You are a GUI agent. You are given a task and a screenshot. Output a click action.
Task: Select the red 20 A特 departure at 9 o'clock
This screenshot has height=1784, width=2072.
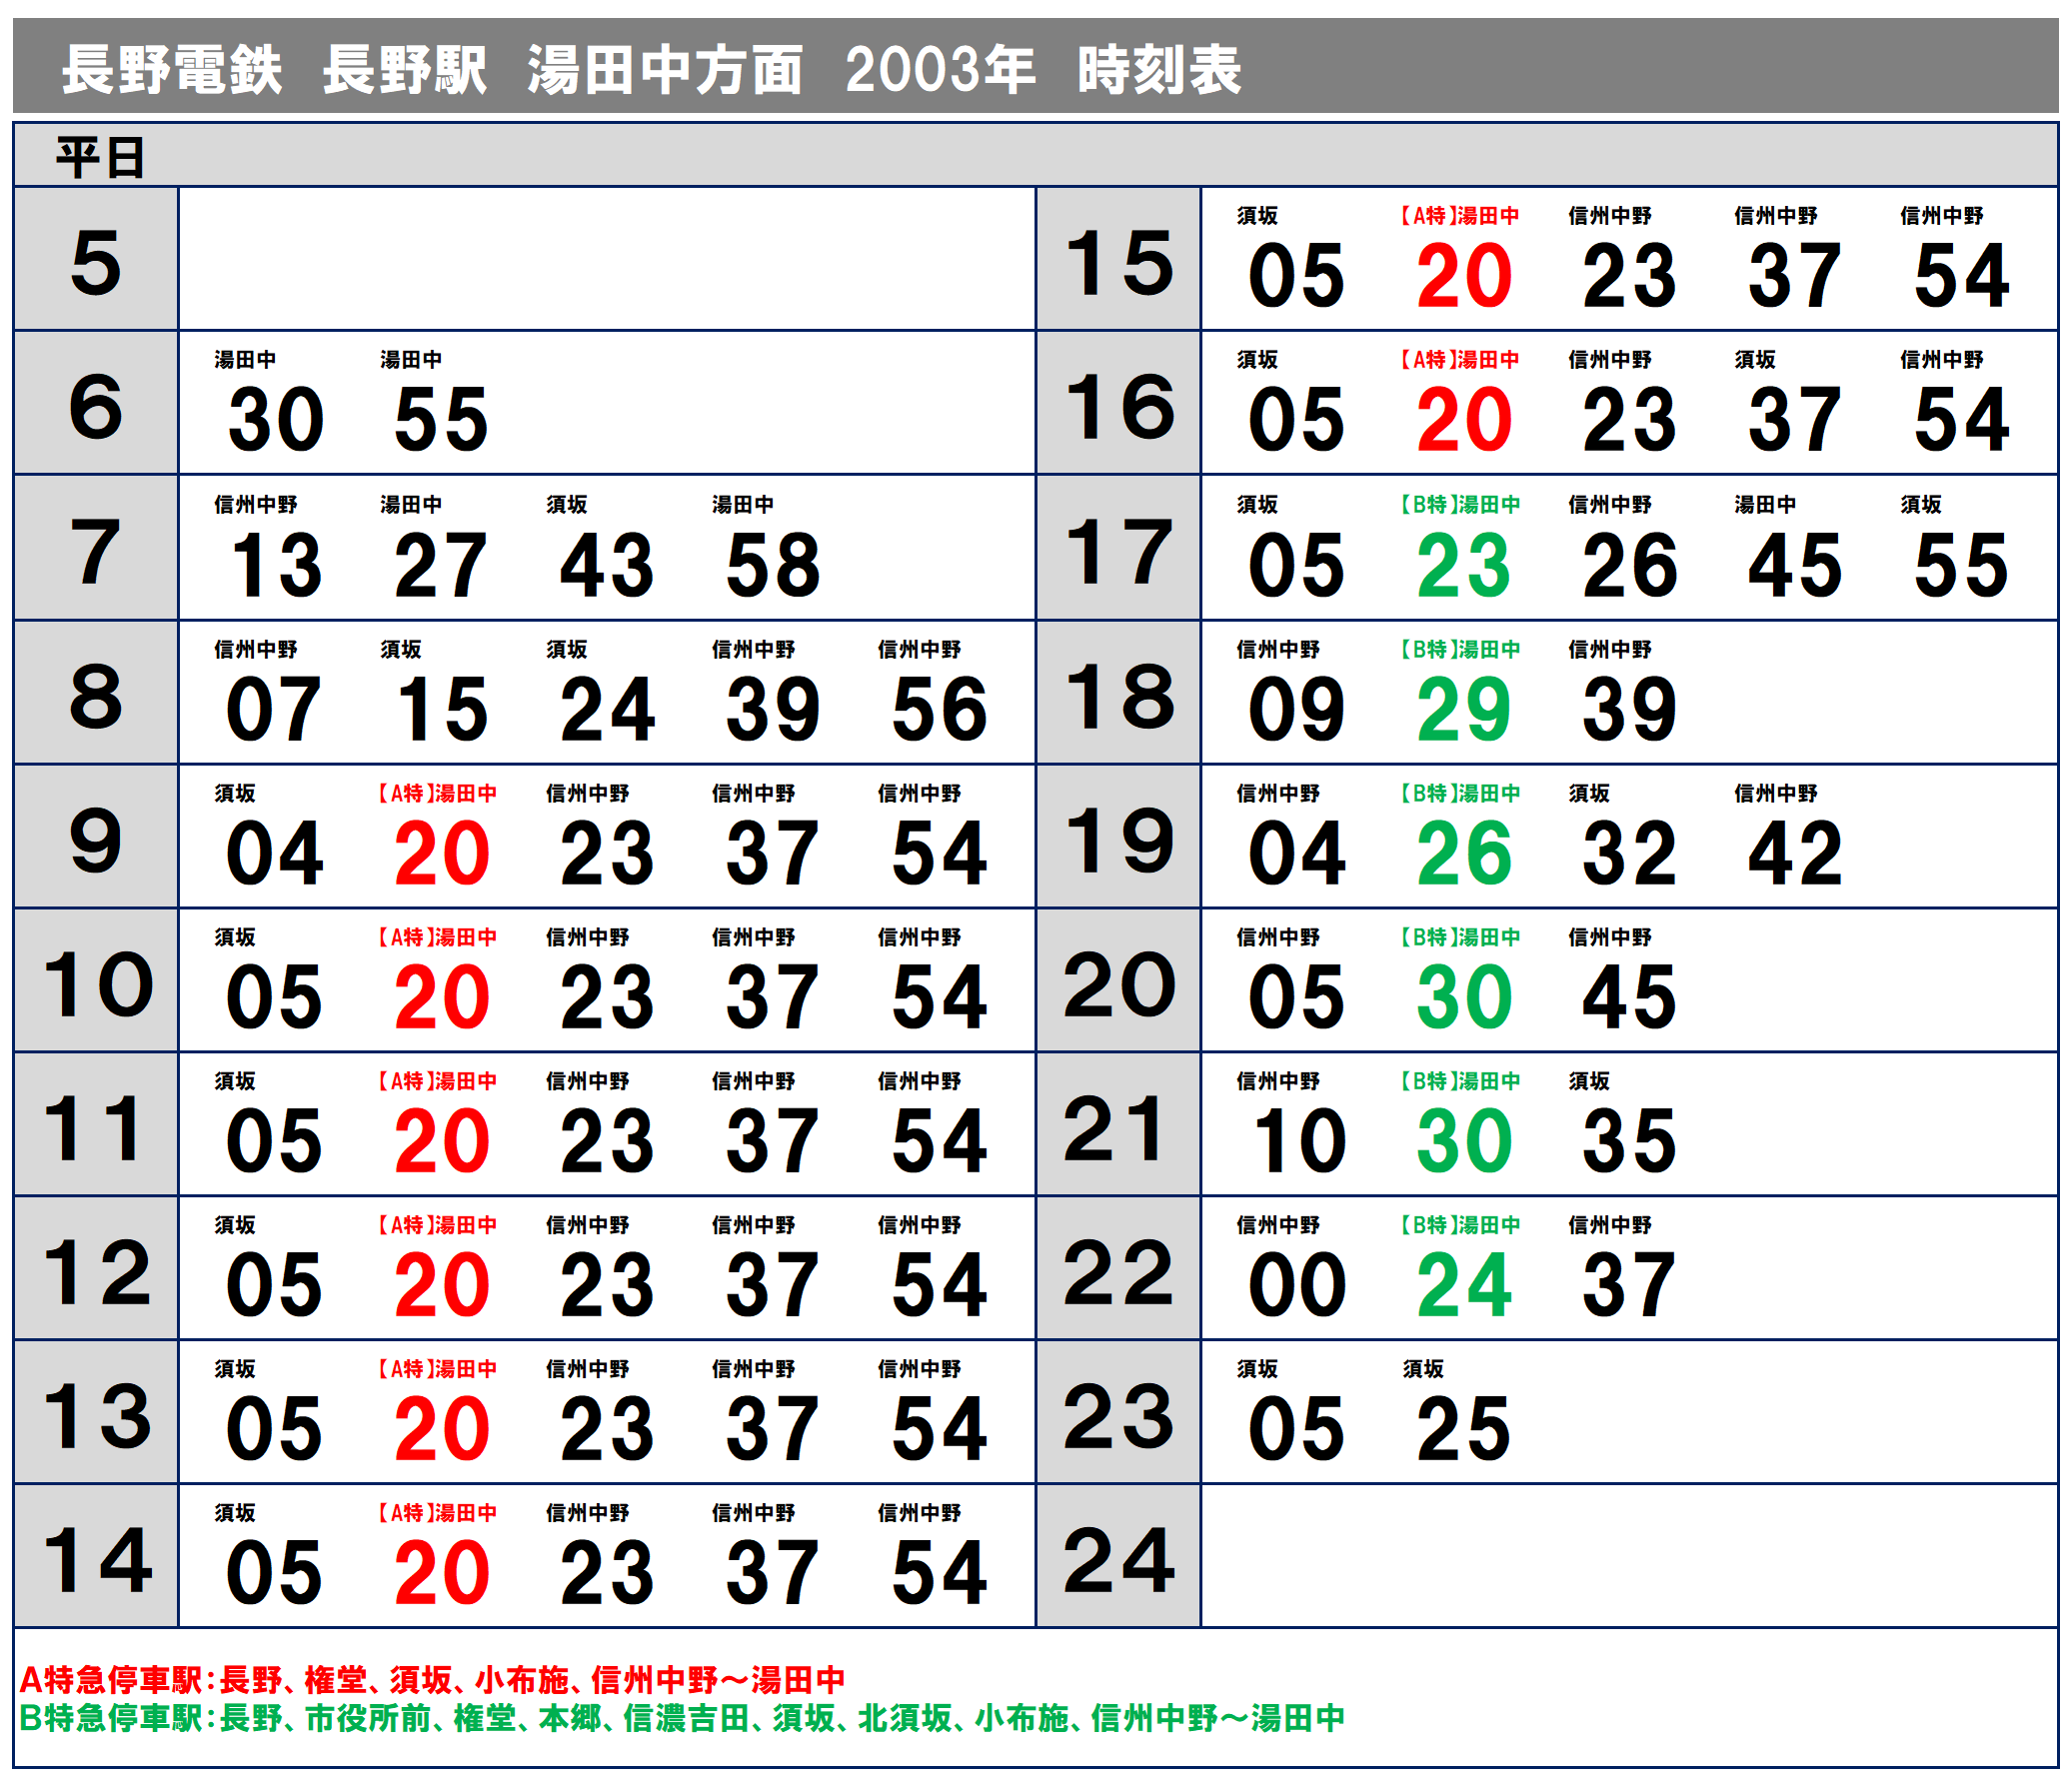point(441,854)
